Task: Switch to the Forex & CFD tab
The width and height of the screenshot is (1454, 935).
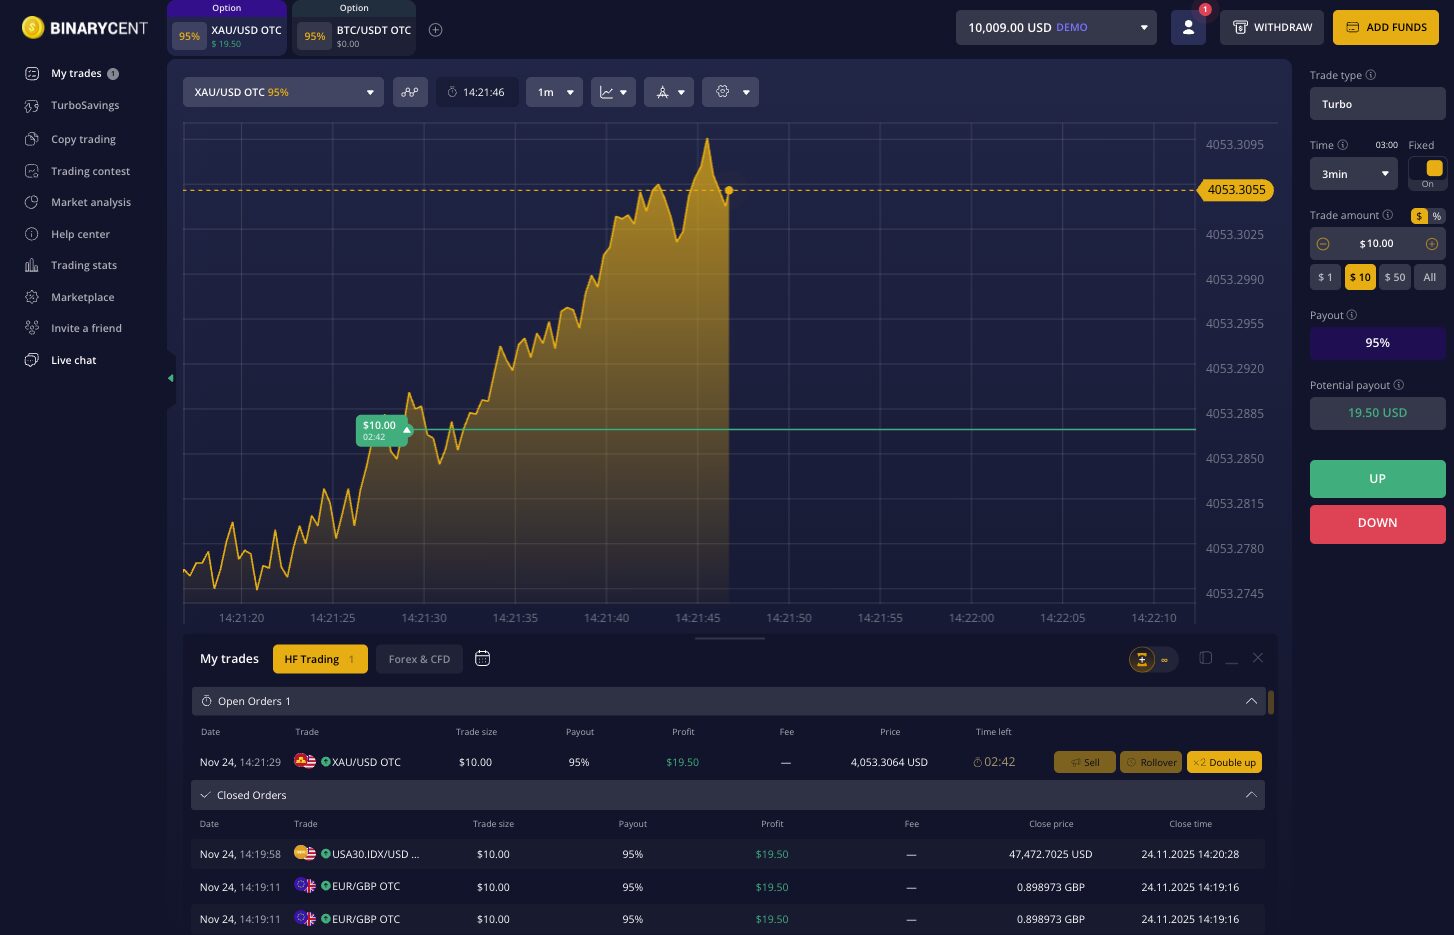Action: click(x=419, y=659)
